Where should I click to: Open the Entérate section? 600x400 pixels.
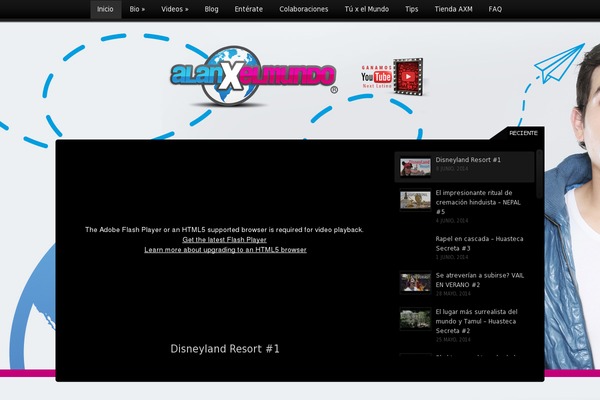pos(249,9)
